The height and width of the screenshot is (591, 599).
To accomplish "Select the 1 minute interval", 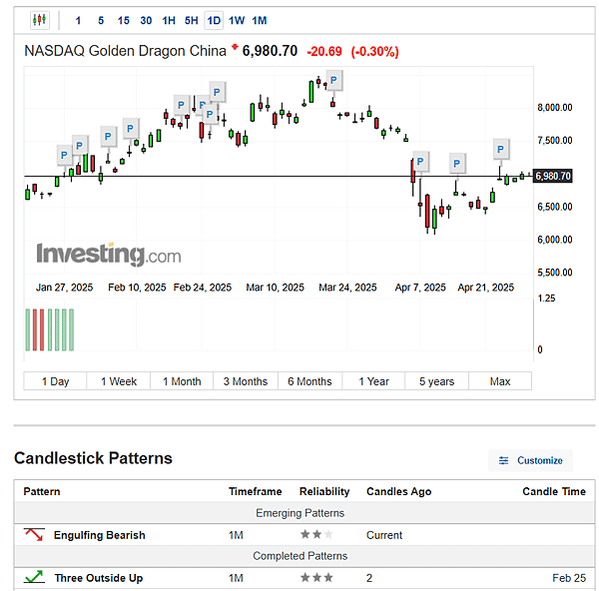I will coord(78,20).
